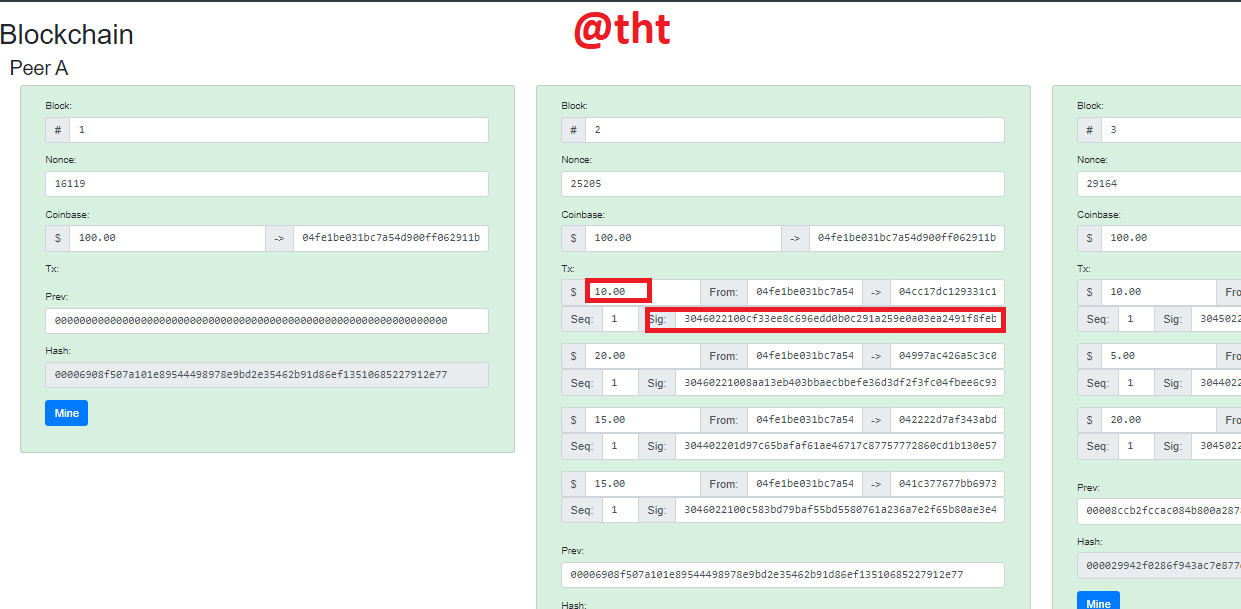
Task: Select the nonce field showing 29164
Action: pos(1159,184)
